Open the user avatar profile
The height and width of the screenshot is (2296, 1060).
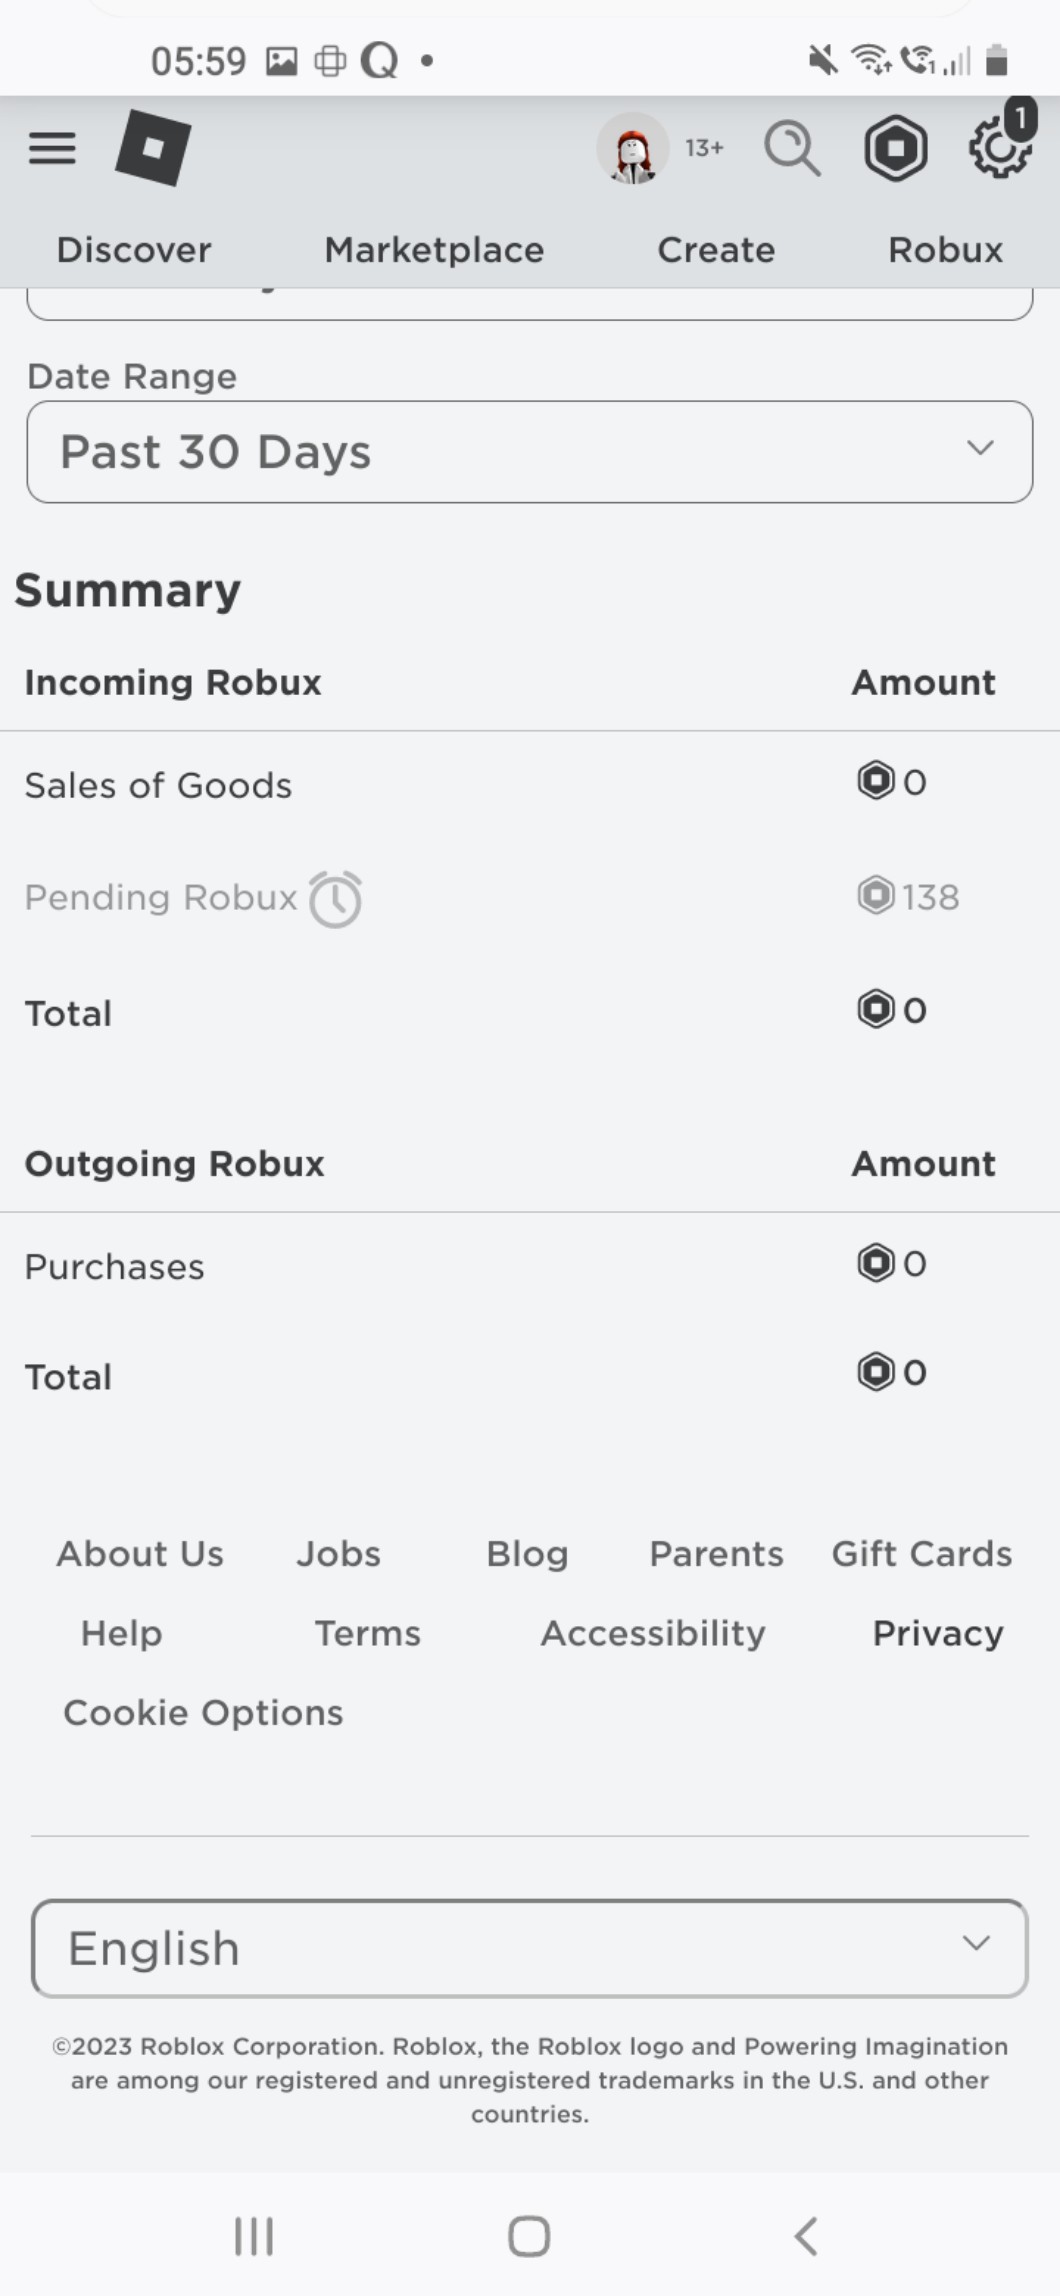pyautogui.click(x=632, y=149)
